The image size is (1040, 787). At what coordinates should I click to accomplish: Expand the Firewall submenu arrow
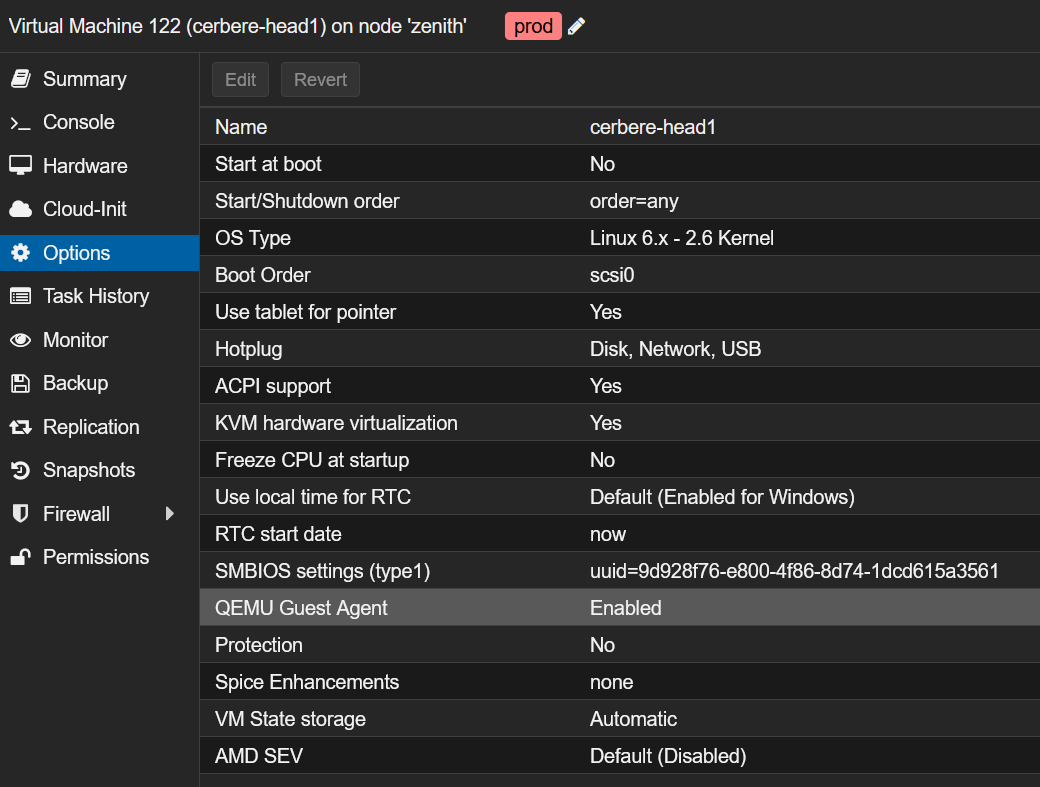(170, 513)
